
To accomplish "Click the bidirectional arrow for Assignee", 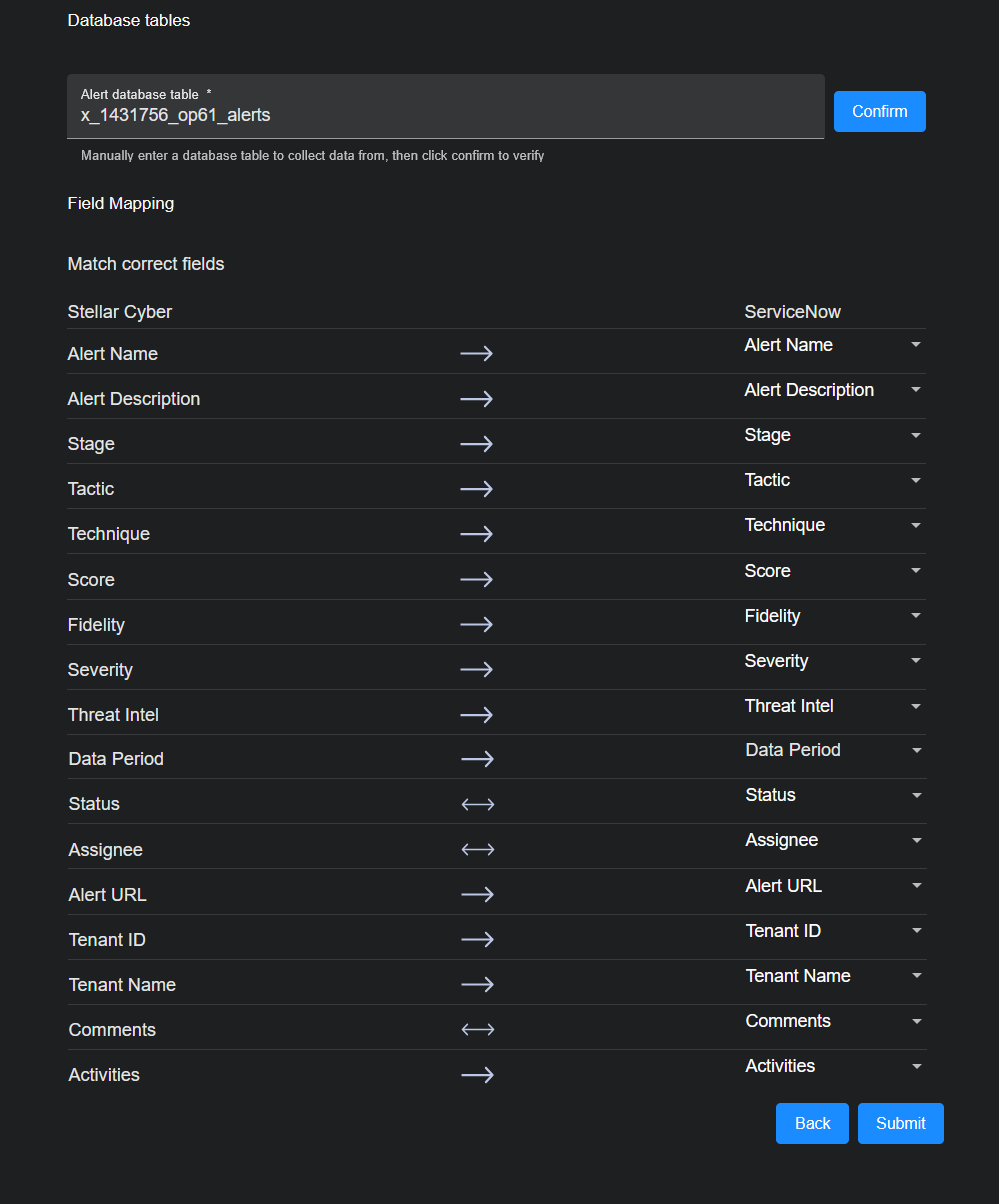I will 477,849.
